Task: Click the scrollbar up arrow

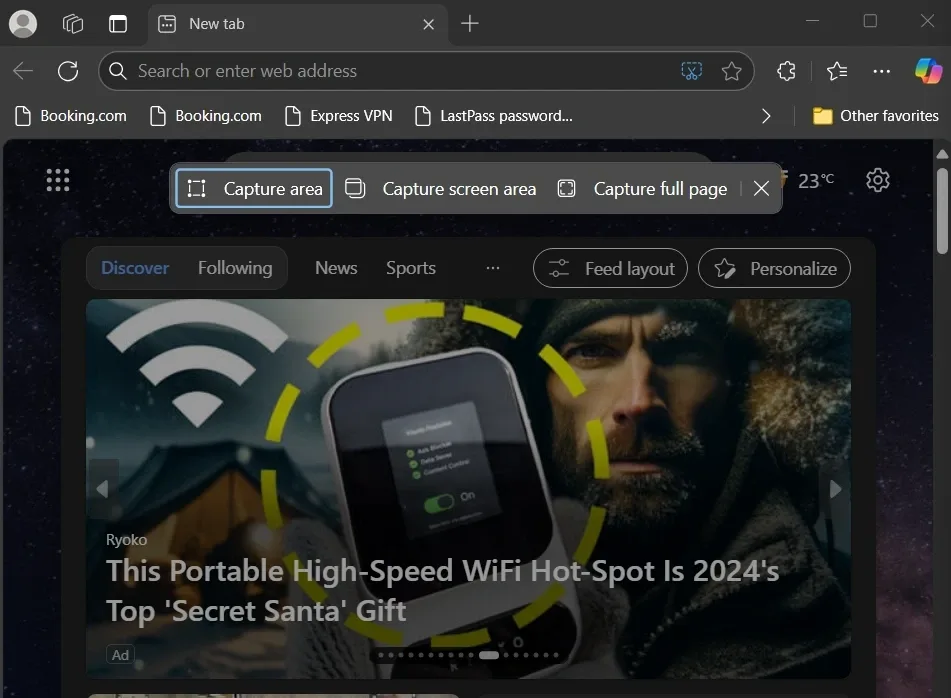Action: [x=942, y=154]
